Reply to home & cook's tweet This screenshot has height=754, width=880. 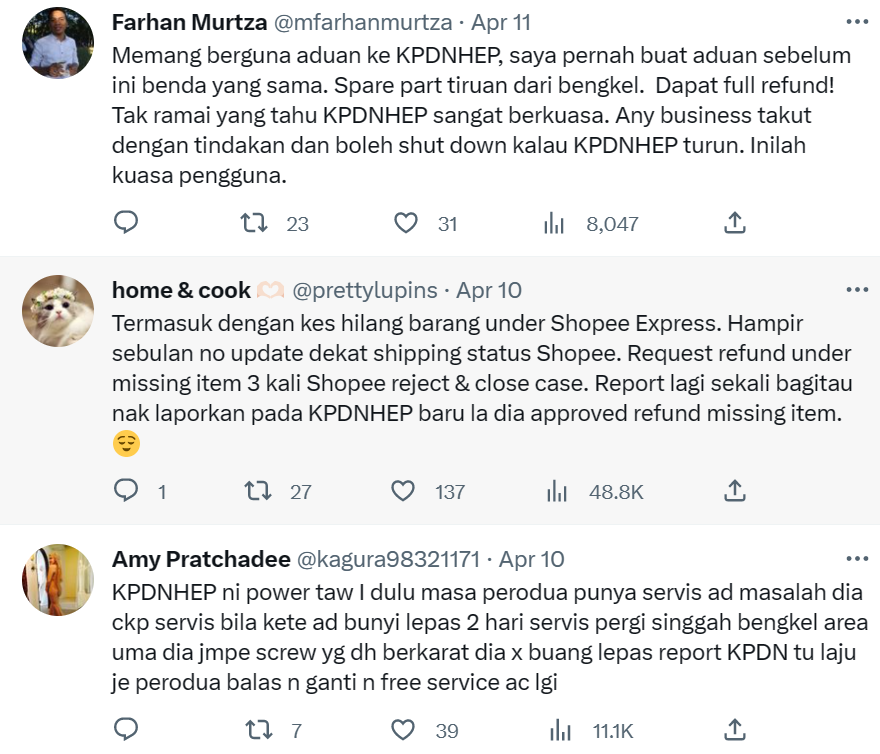[x=126, y=491]
